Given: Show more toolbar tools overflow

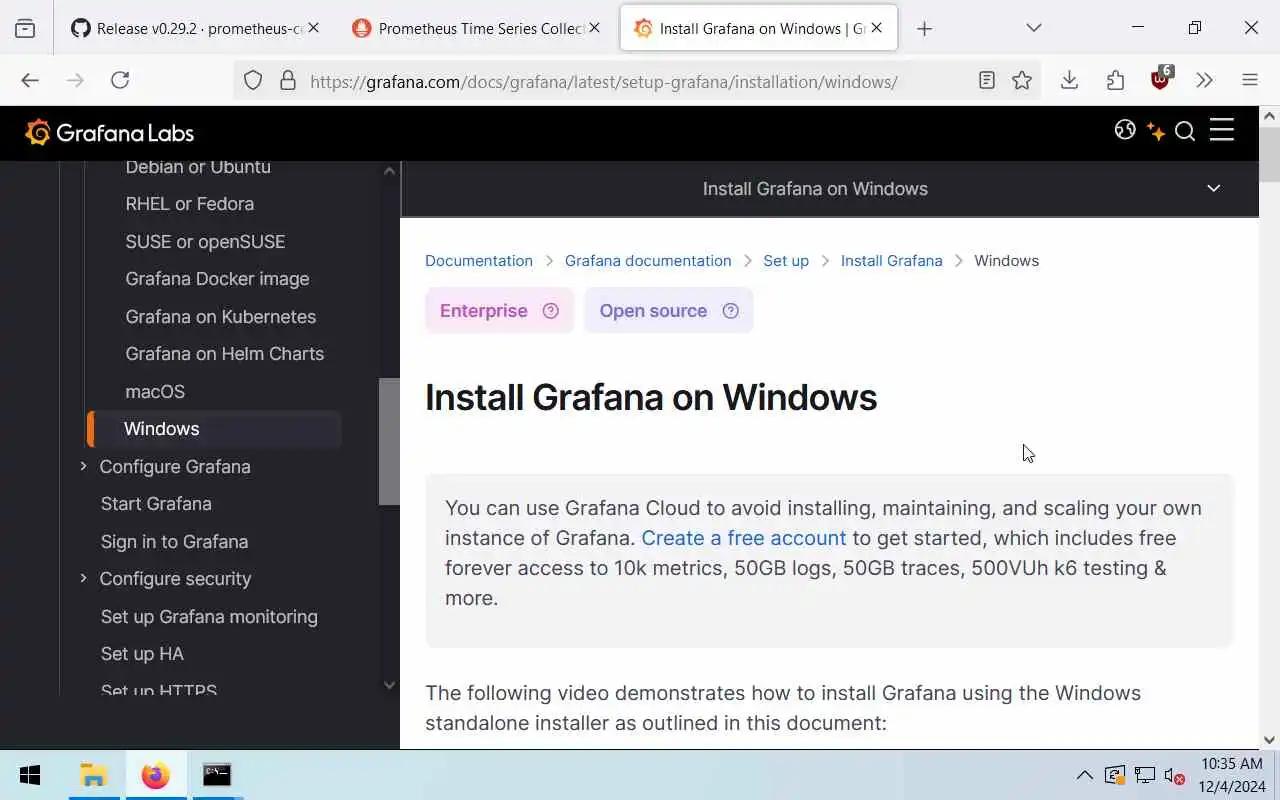Looking at the screenshot, I should (x=1204, y=80).
